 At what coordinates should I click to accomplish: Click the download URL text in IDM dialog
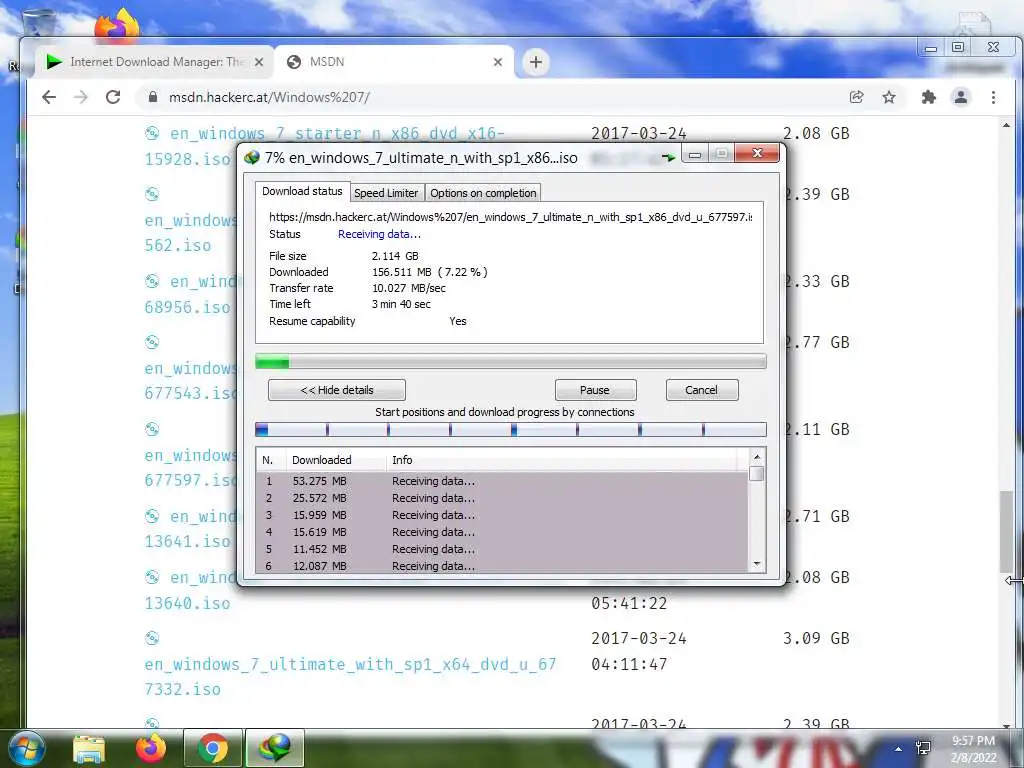click(x=510, y=217)
